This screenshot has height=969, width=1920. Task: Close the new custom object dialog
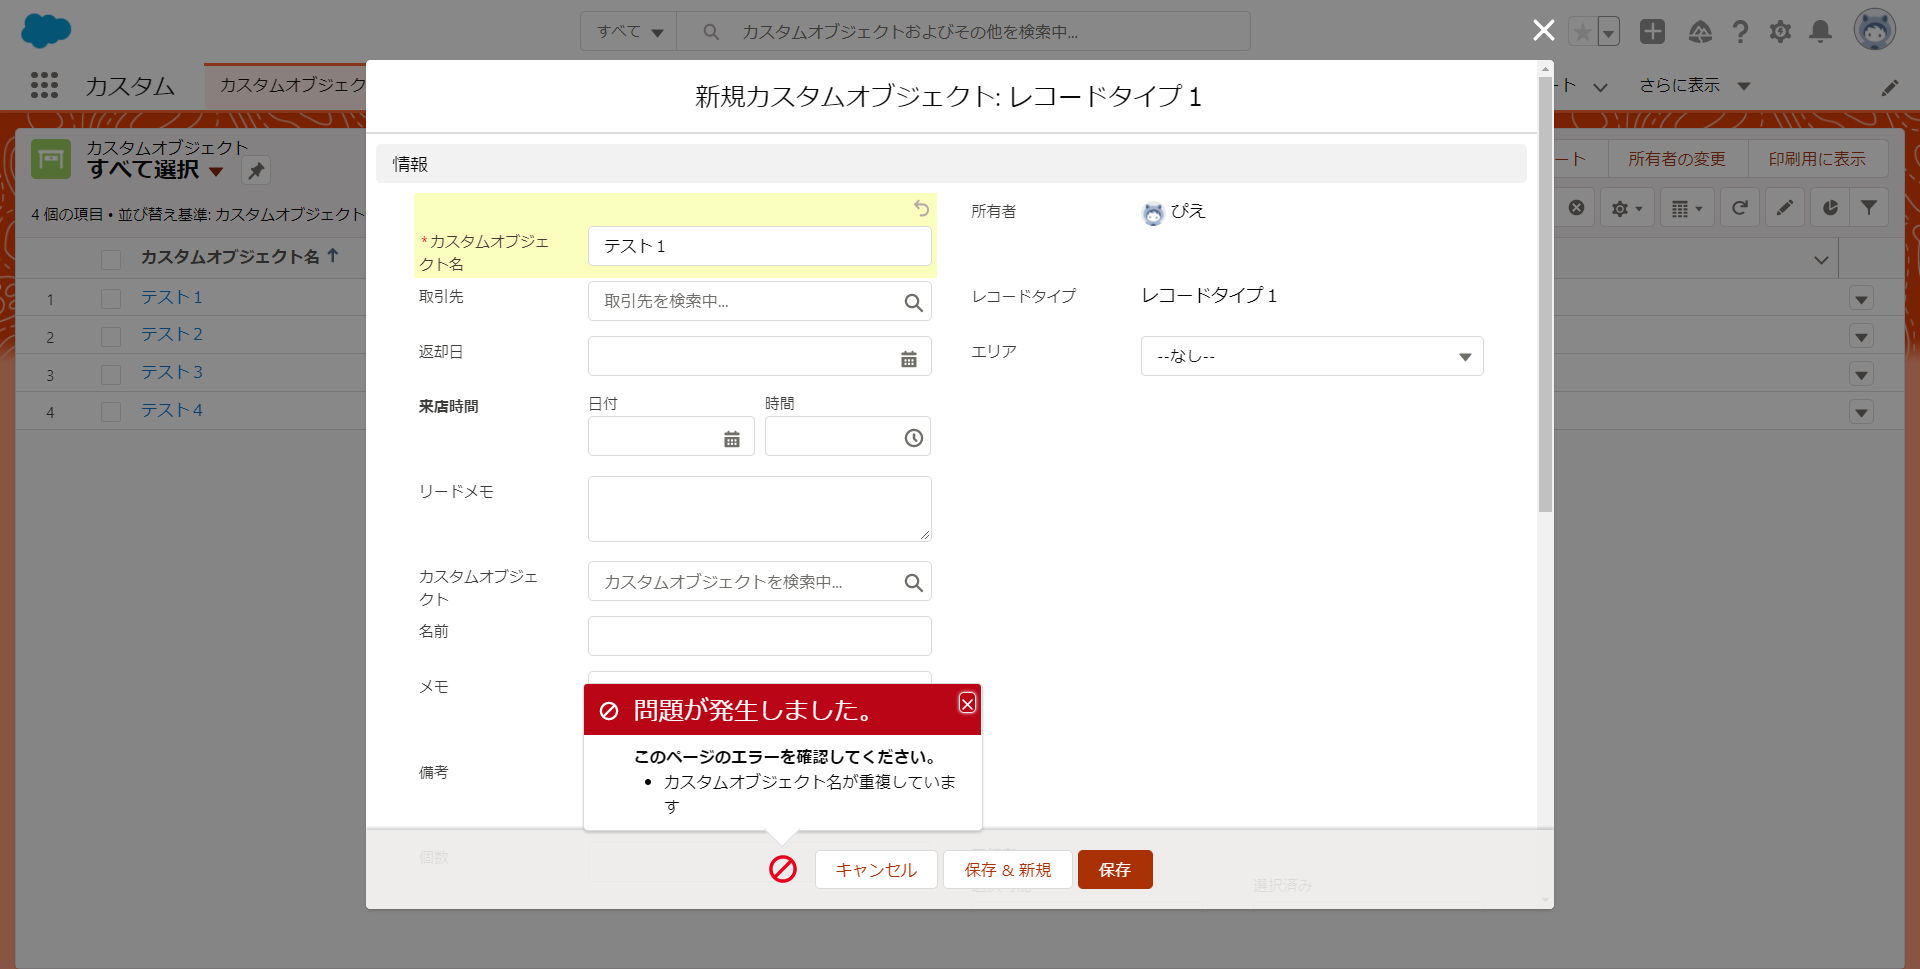point(1543,31)
